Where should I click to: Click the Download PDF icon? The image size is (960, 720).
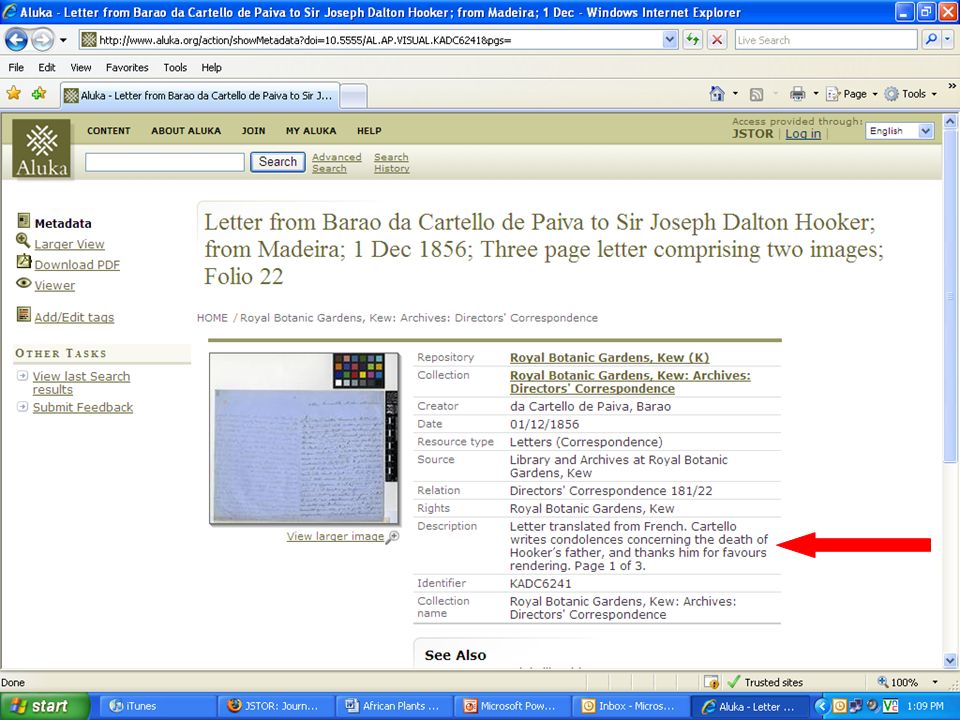(x=23, y=261)
